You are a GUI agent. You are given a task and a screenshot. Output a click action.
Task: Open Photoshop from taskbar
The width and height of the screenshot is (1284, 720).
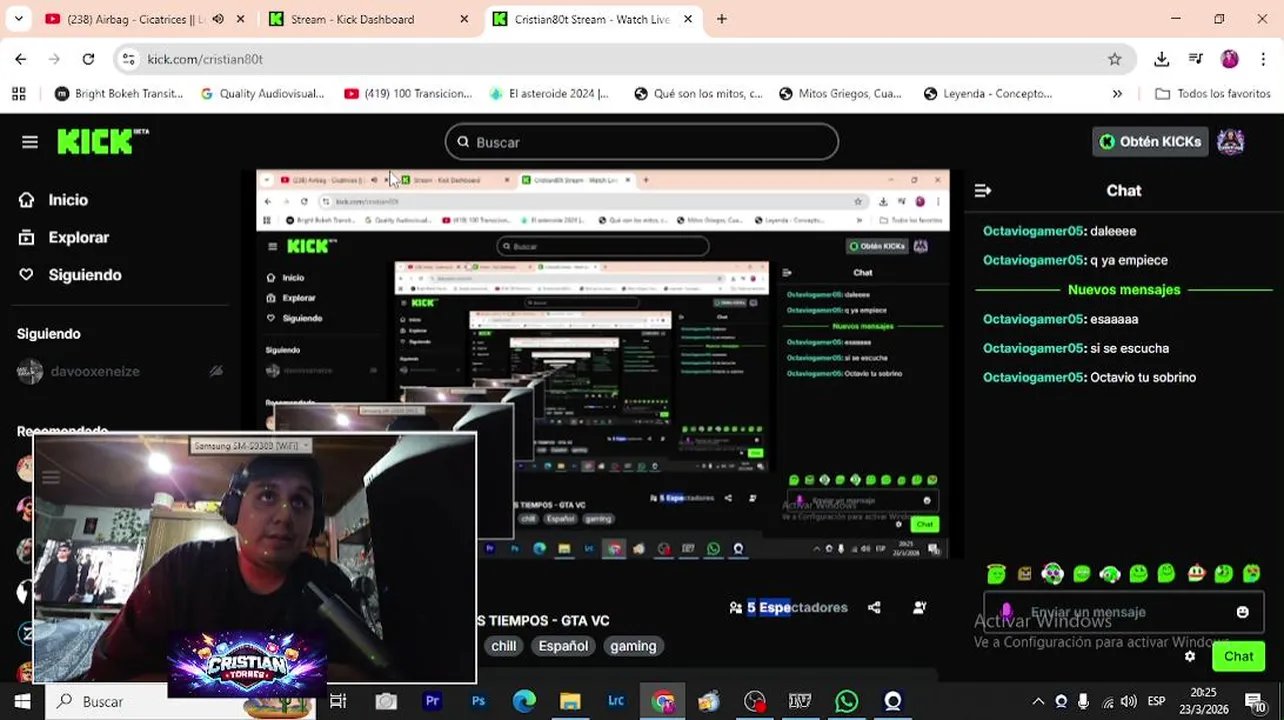click(x=478, y=701)
